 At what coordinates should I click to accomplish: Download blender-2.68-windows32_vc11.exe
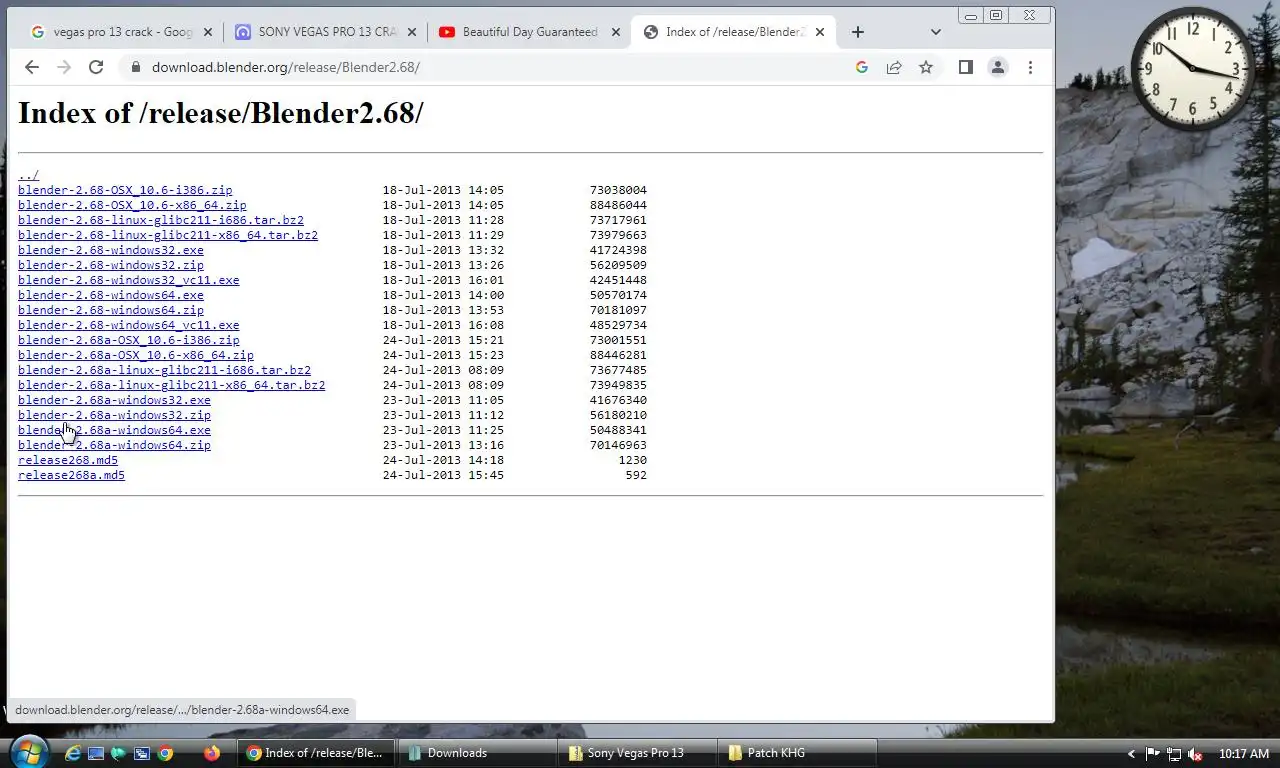[x=129, y=280]
